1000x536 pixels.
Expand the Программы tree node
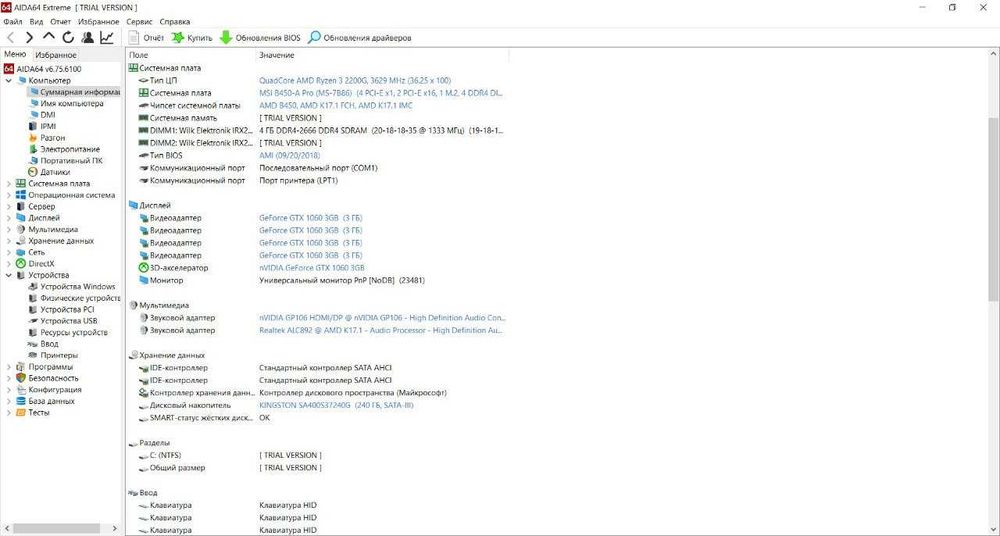pos(8,367)
